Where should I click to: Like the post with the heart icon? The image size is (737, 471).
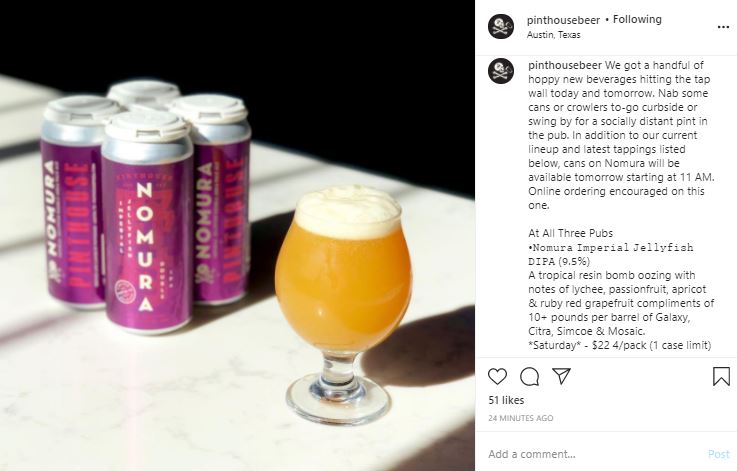click(x=497, y=376)
